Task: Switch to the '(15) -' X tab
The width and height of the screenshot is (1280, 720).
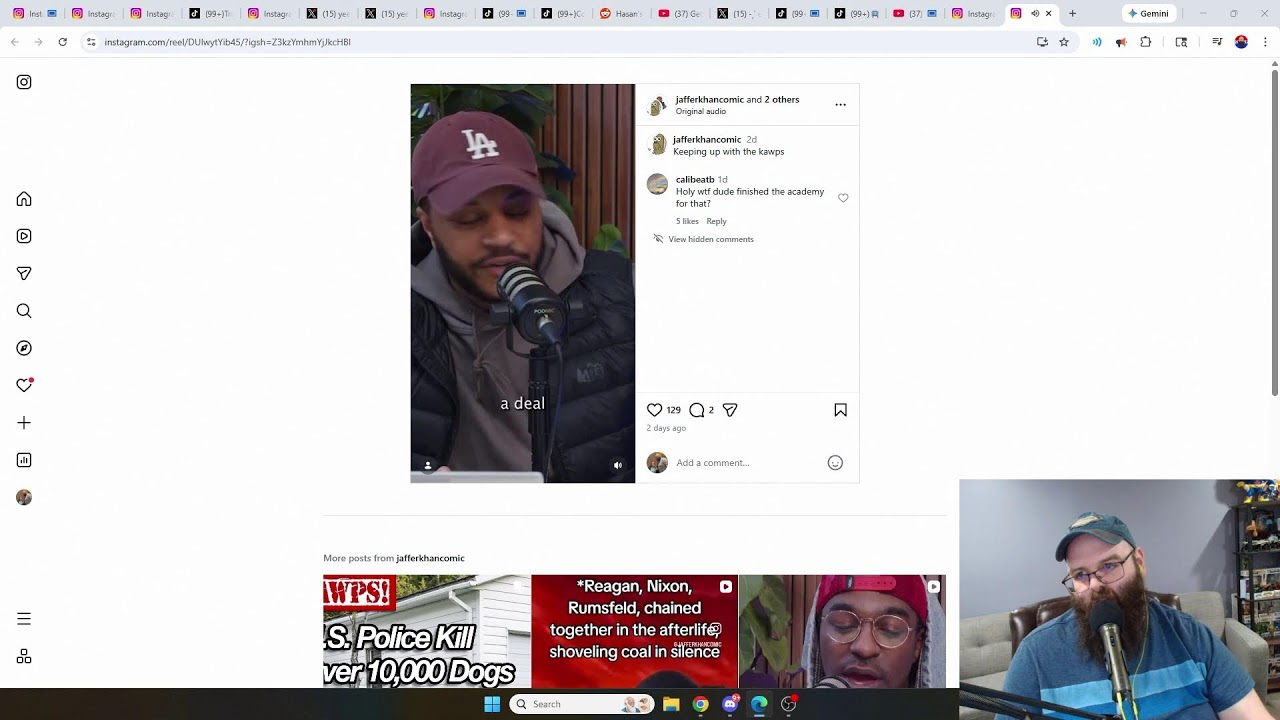Action: (x=738, y=14)
